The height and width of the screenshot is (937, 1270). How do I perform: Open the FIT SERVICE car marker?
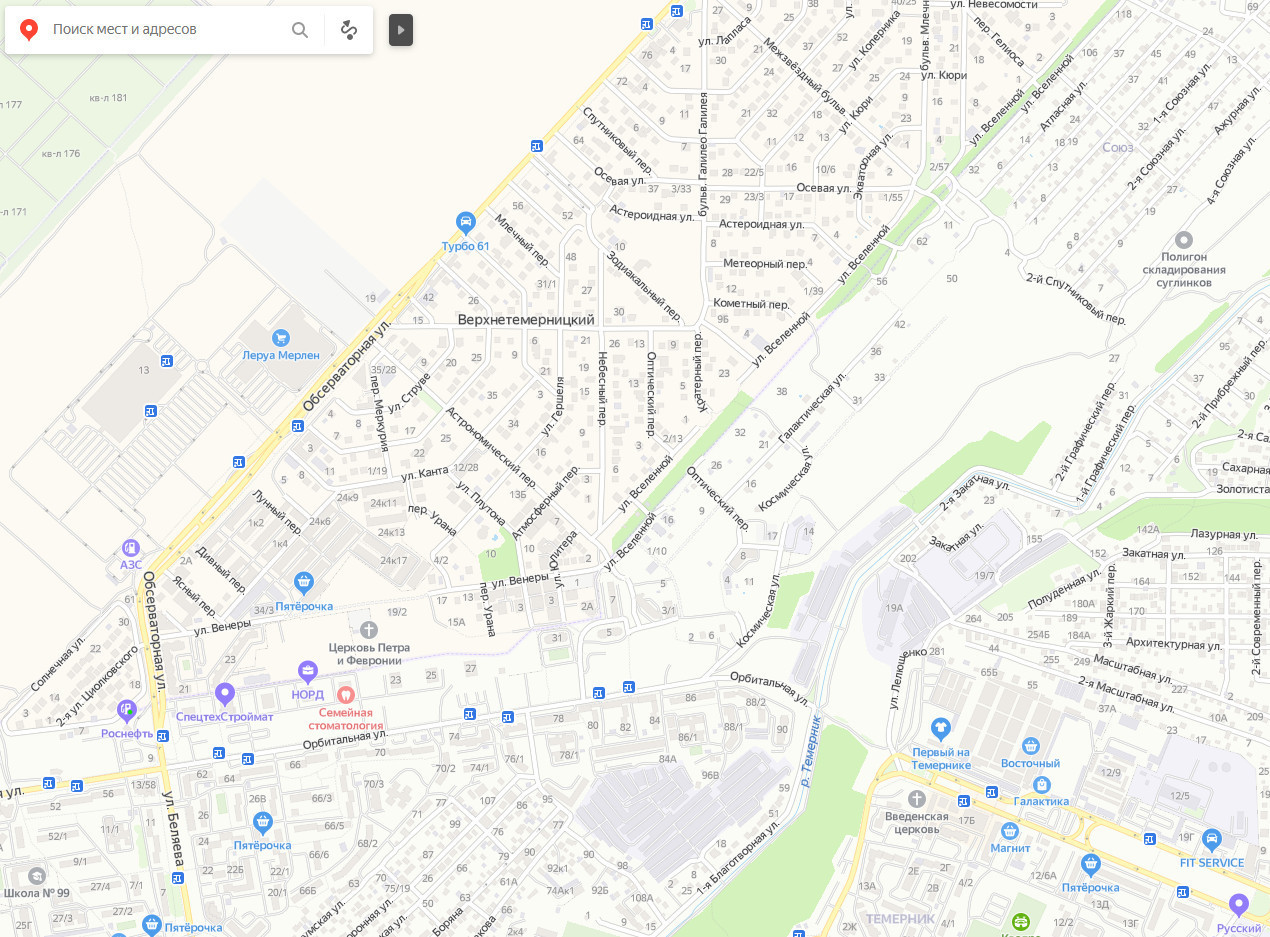pyautogui.click(x=1212, y=839)
